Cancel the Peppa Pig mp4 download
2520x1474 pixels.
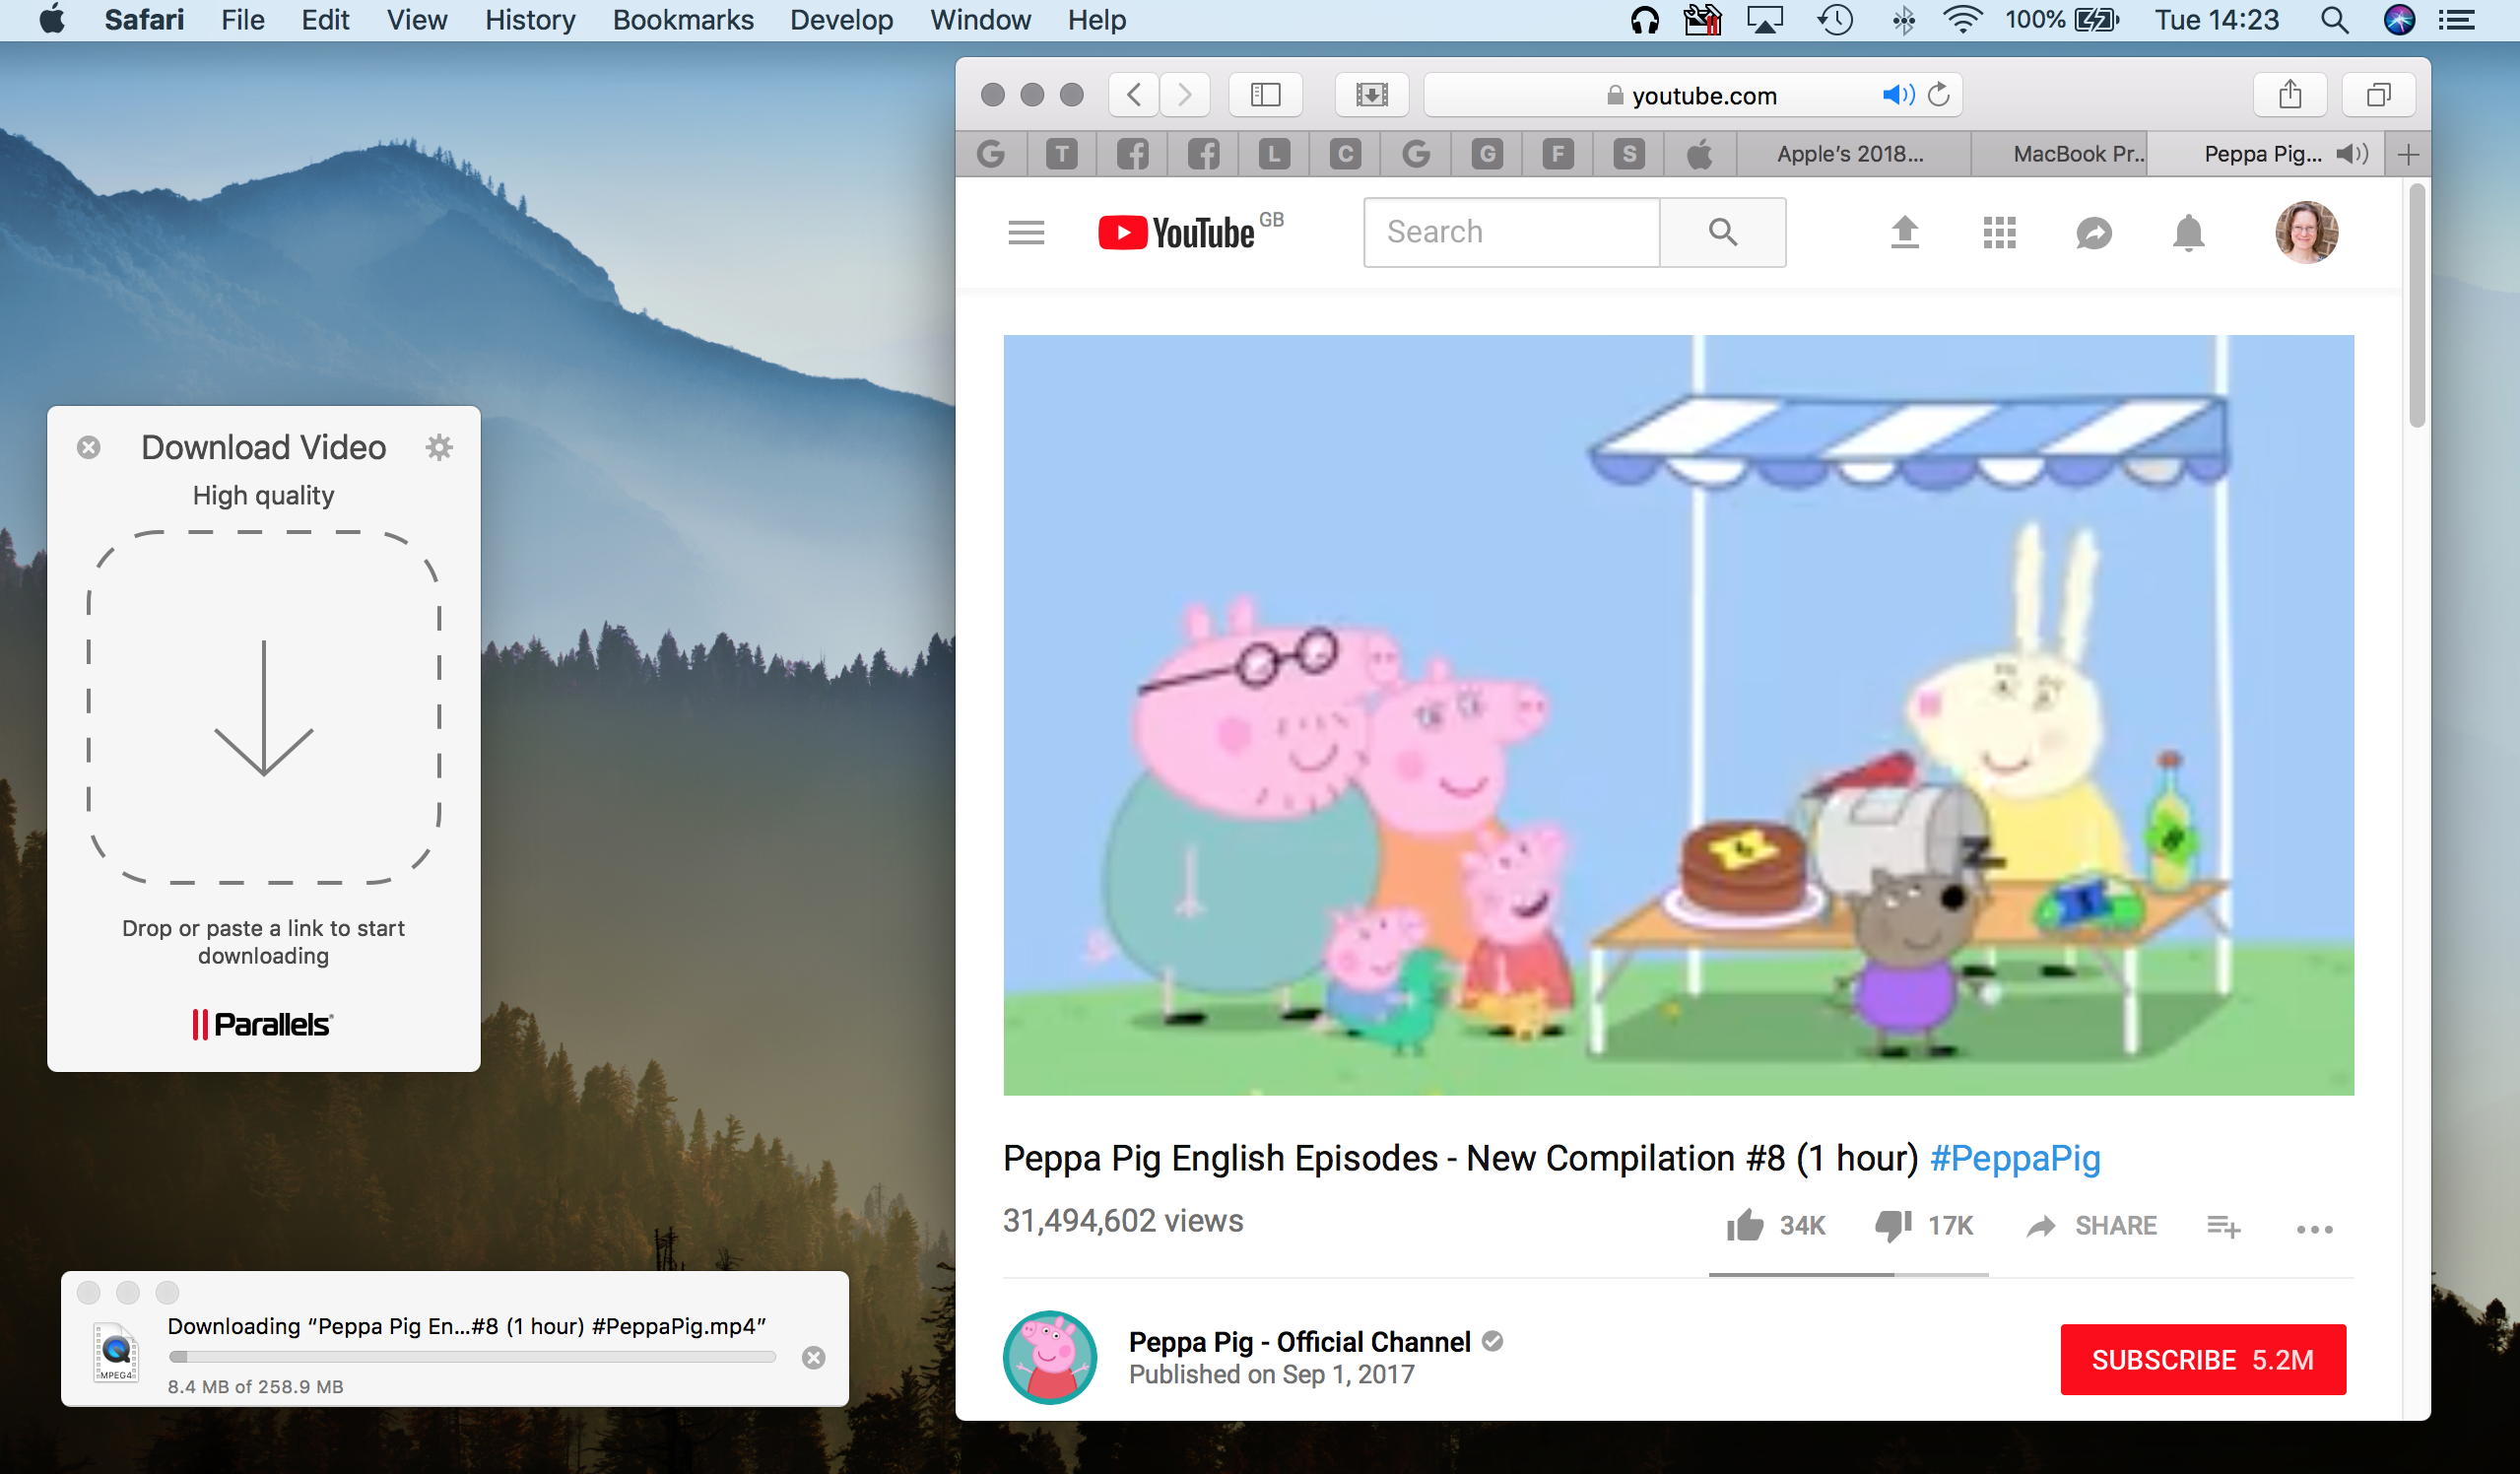814,1357
